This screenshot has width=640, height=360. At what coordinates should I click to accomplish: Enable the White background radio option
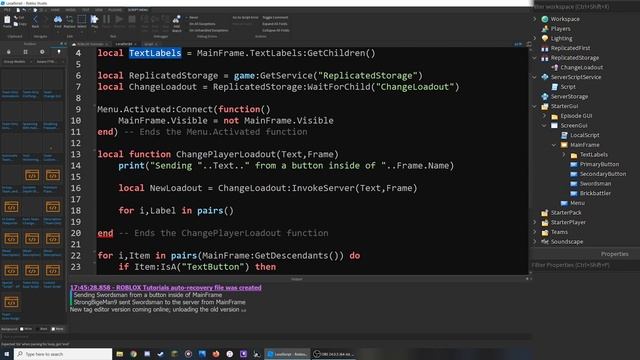pyautogui.click(x=22, y=329)
